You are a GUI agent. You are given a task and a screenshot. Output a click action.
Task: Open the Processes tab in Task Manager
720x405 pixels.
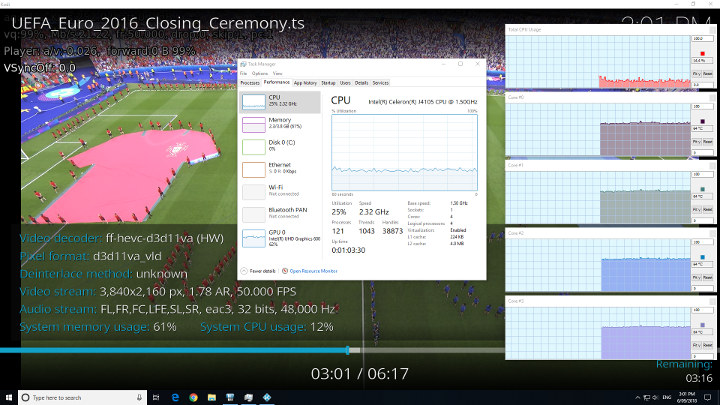(x=250, y=83)
